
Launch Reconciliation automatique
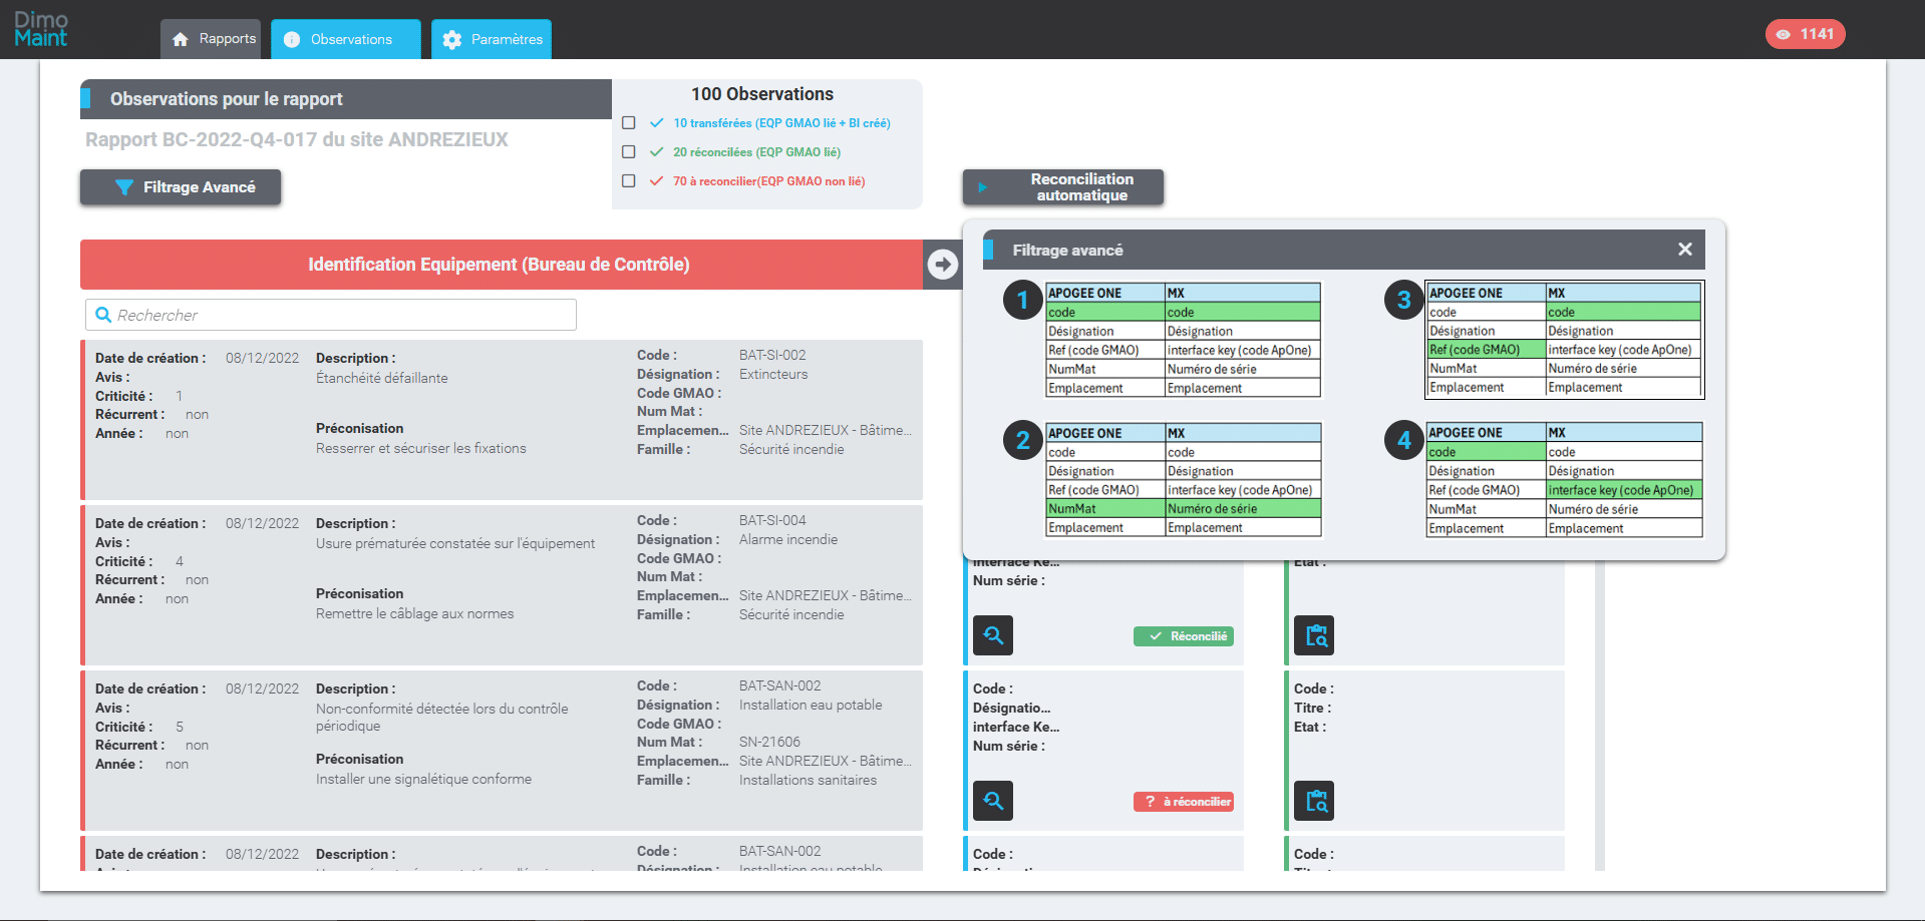pos(1063,187)
